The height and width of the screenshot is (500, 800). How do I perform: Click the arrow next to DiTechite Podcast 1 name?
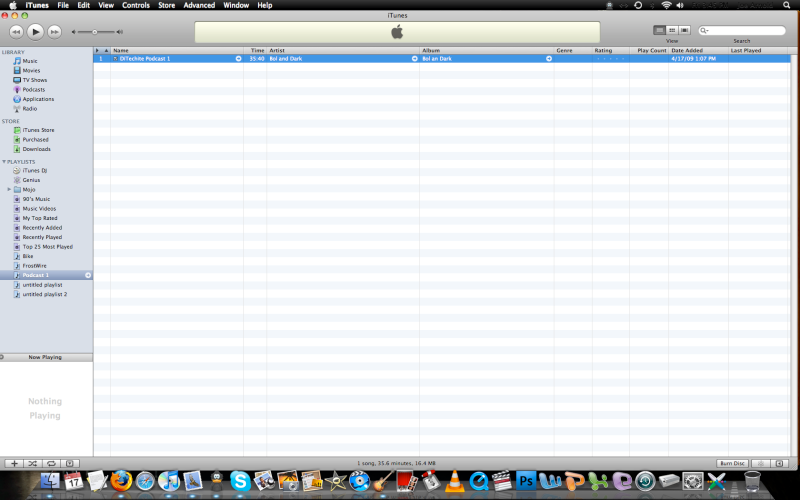[x=238, y=59]
